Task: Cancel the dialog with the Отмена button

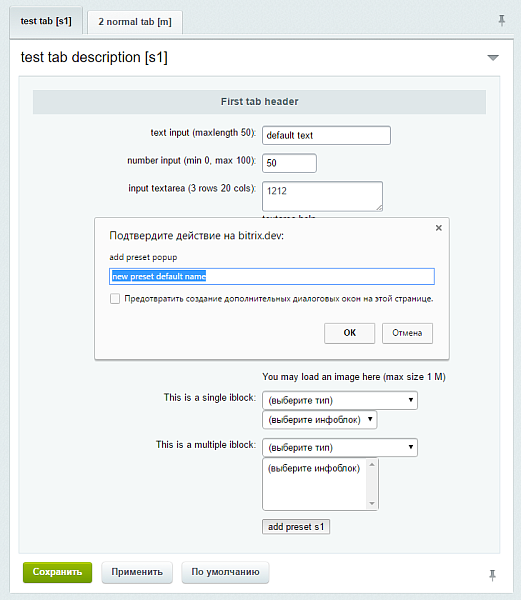Action: pyautogui.click(x=407, y=333)
